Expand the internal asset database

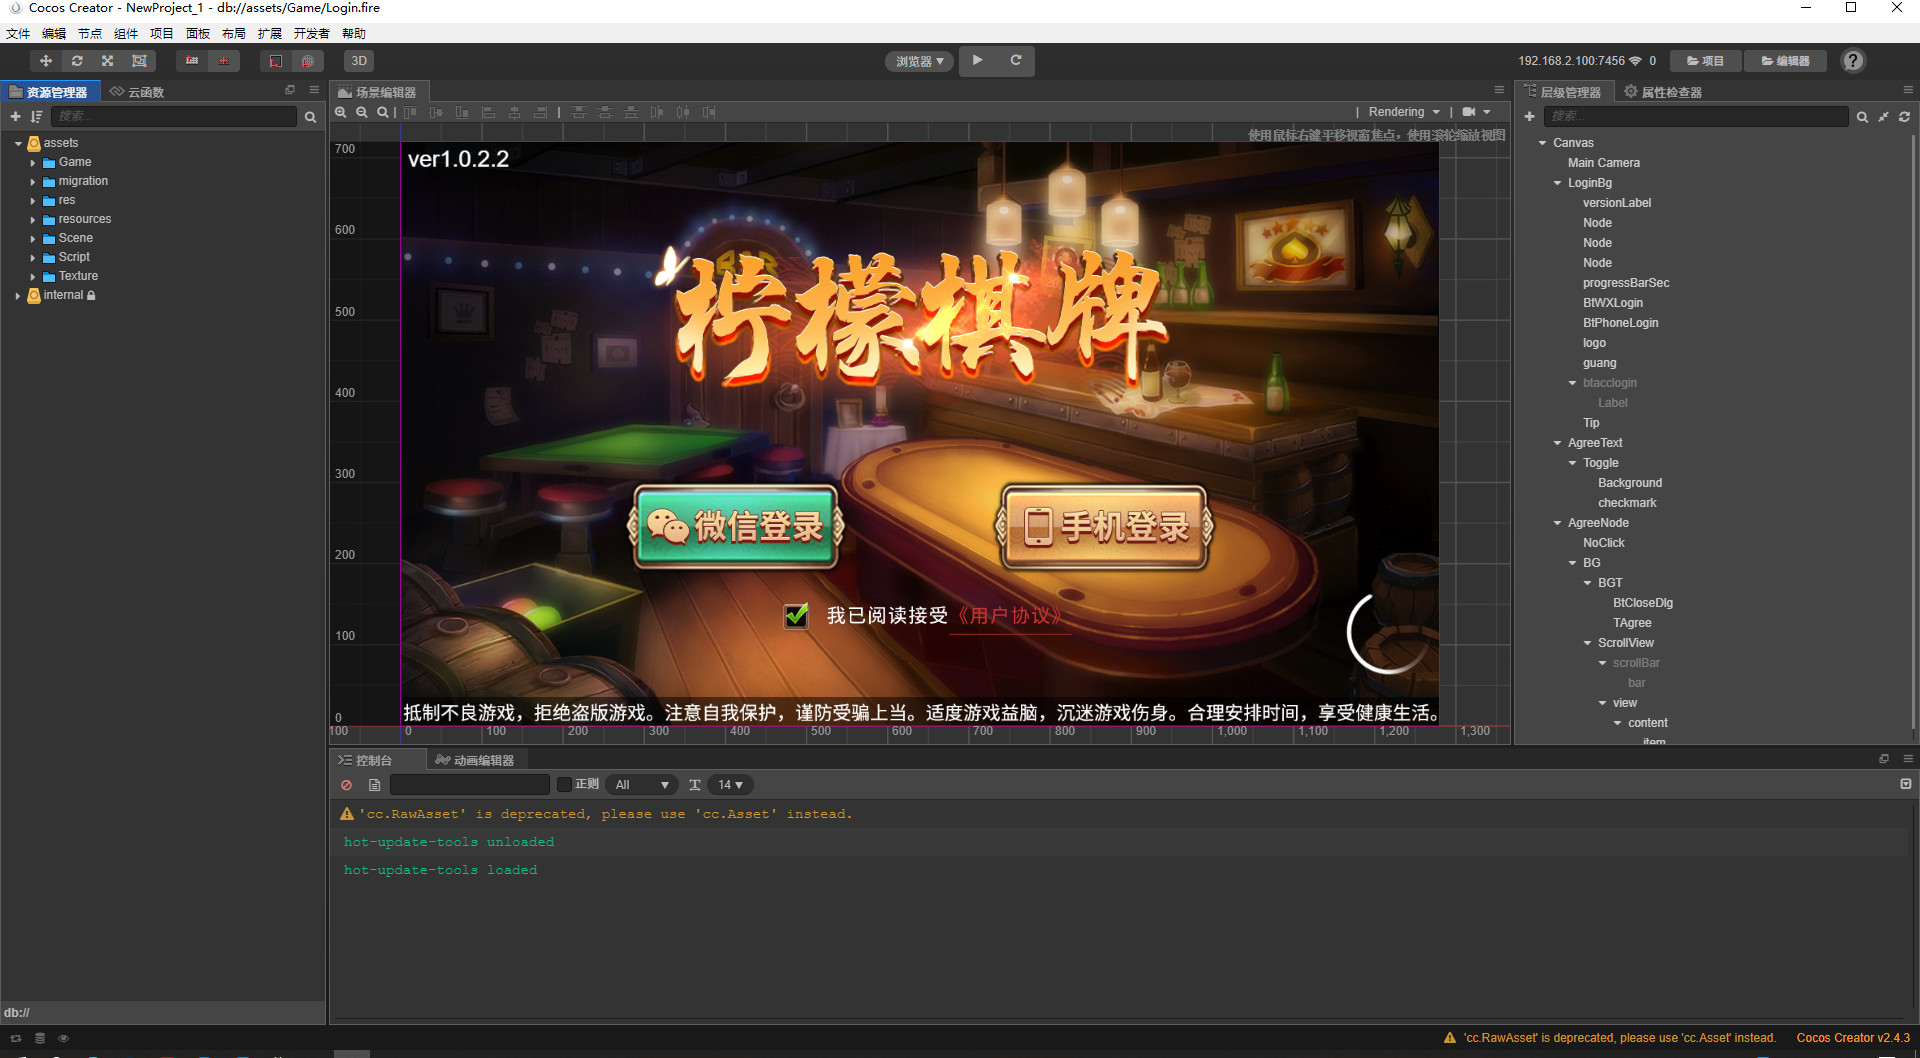18,296
